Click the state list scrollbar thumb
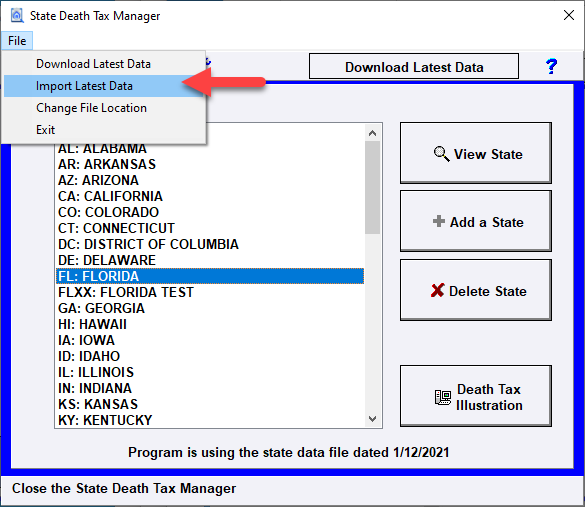Screen dimensions: 585x507 pyautogui.click(x=372, y=188)
